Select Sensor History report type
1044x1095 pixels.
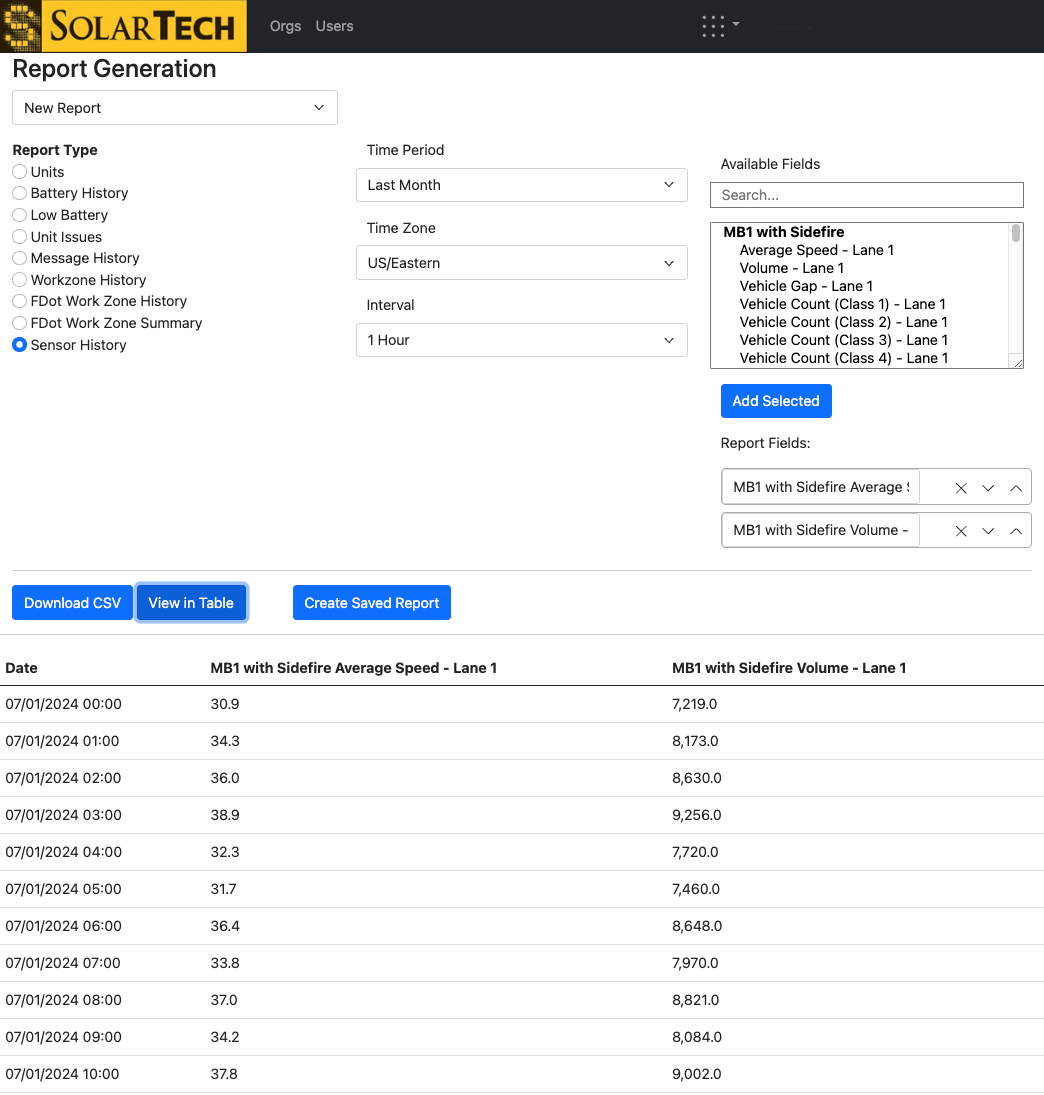point(20,345)
